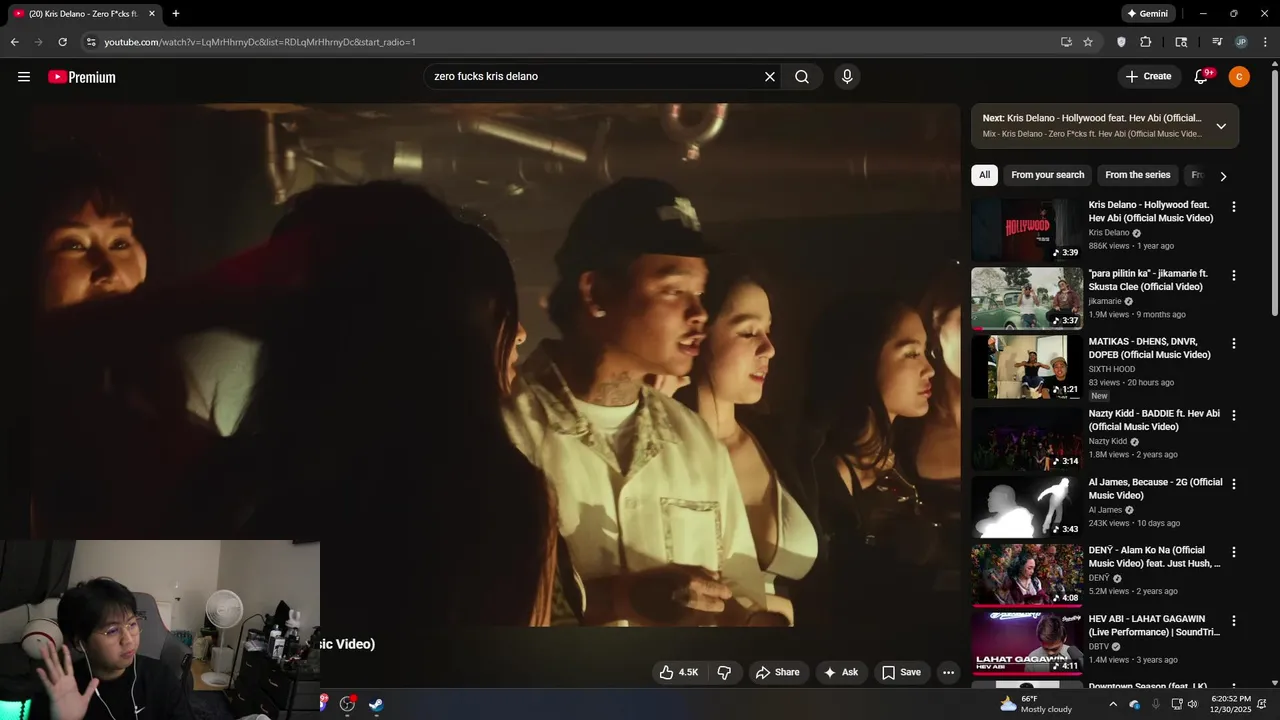Open MATIKAS - DHENS, DNVR, DOPEB thumbnail
The height and width of the screenshot is (720, 1280).
(1026, 366)
